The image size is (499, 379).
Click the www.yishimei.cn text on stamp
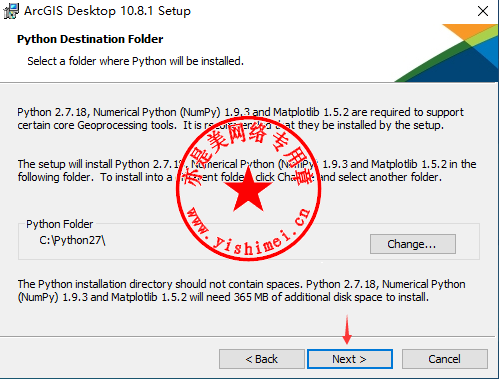pos(248,233)
